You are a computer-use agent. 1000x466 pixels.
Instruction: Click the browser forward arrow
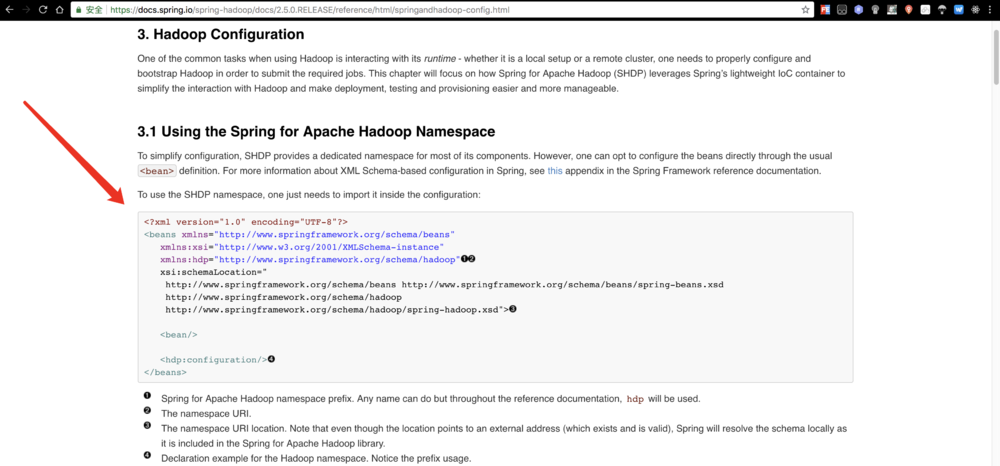[x=26, y=9]
